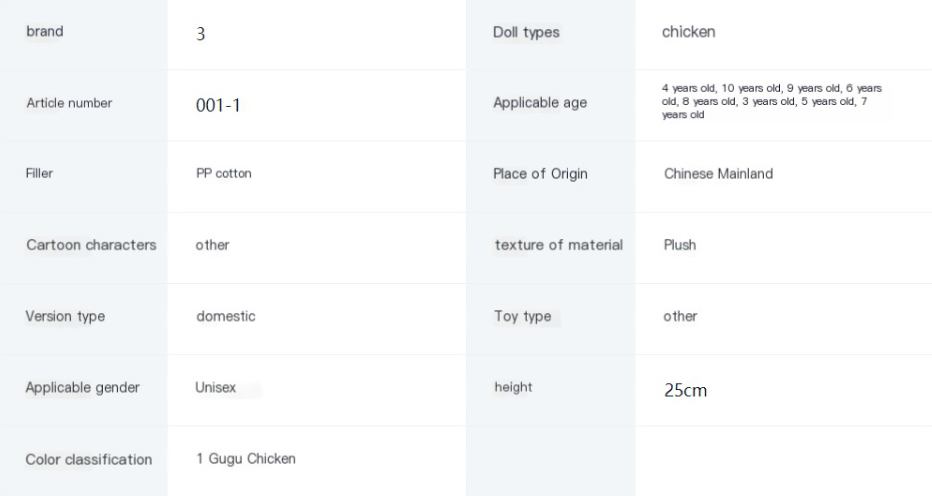
Task: Select '1 Gugu Chicken' color value
Action: click(245, 460)
